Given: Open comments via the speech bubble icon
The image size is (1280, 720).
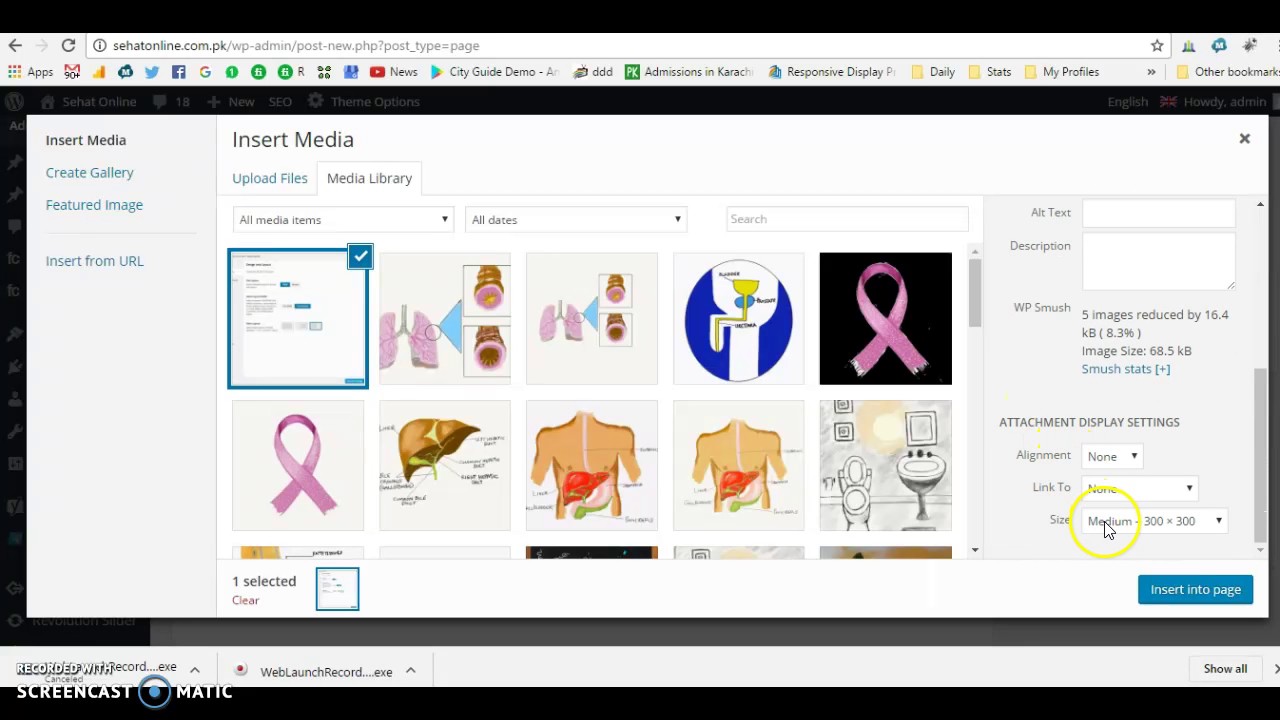Looking at the screenshot, I should tap(159, 101).
